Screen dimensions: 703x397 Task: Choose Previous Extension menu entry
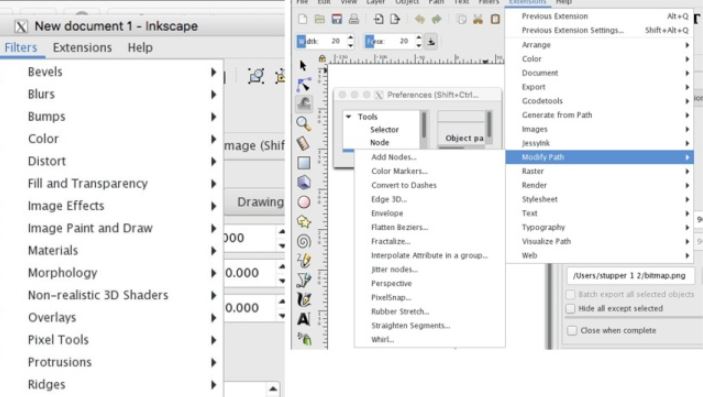(599, 16)
